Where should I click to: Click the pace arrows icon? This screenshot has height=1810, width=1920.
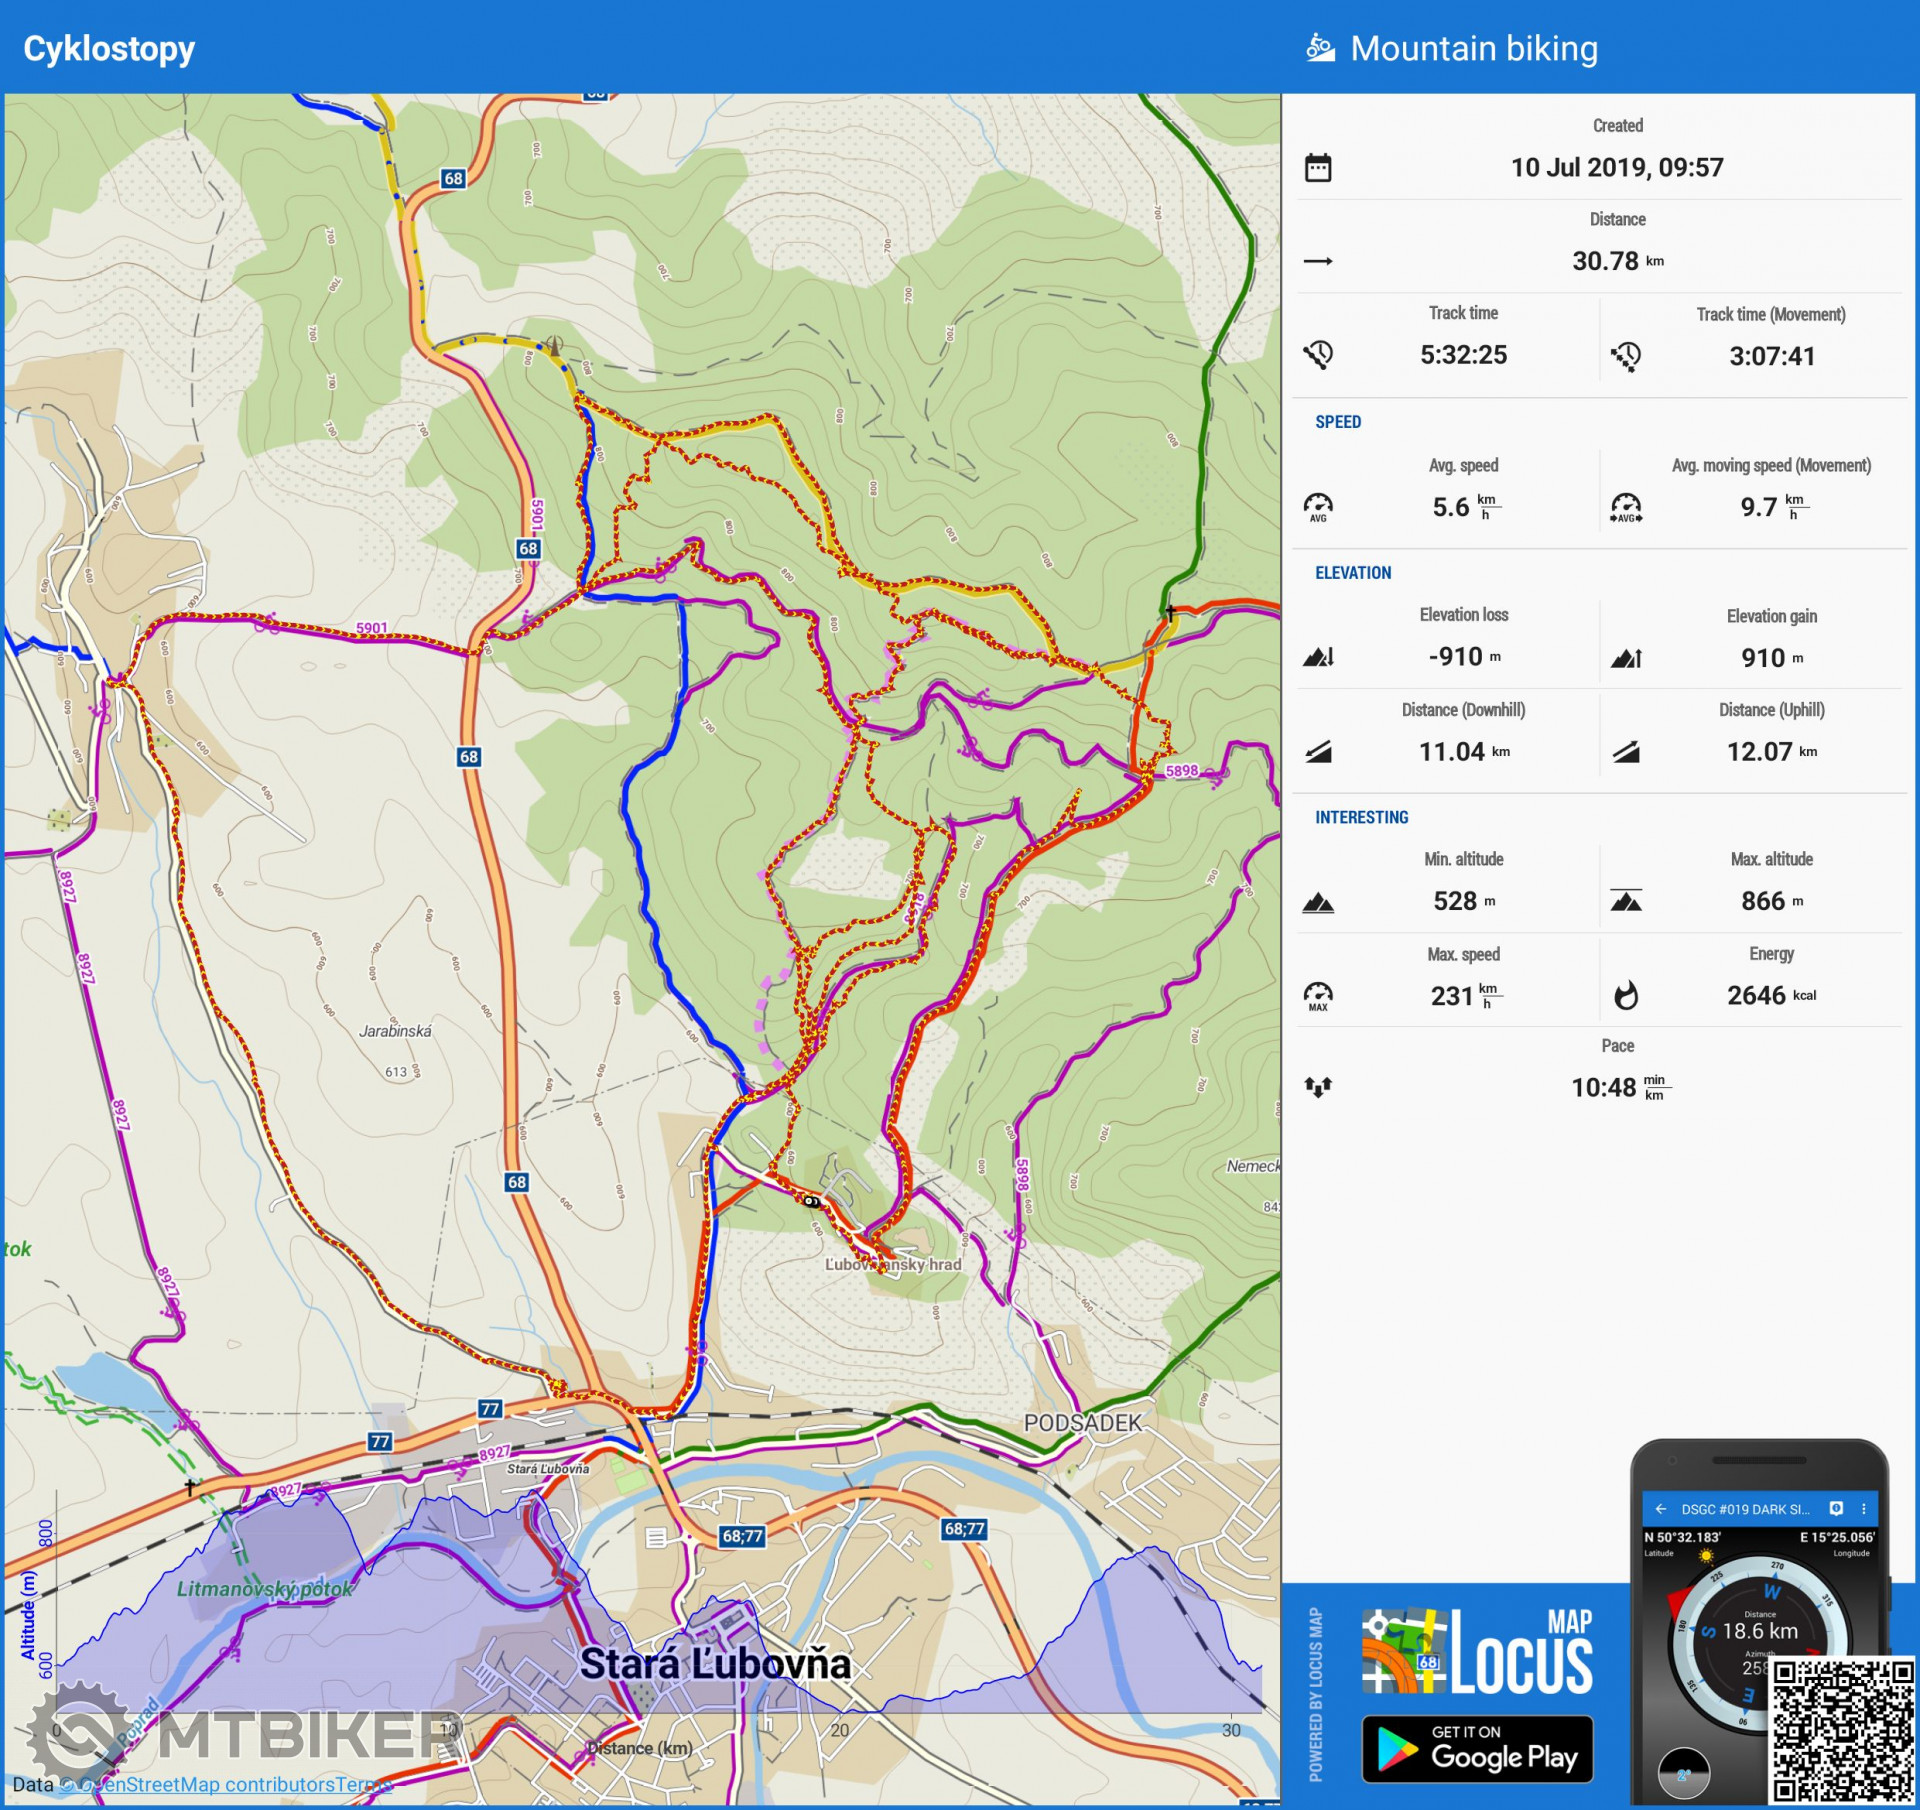coord(1318,1087)
